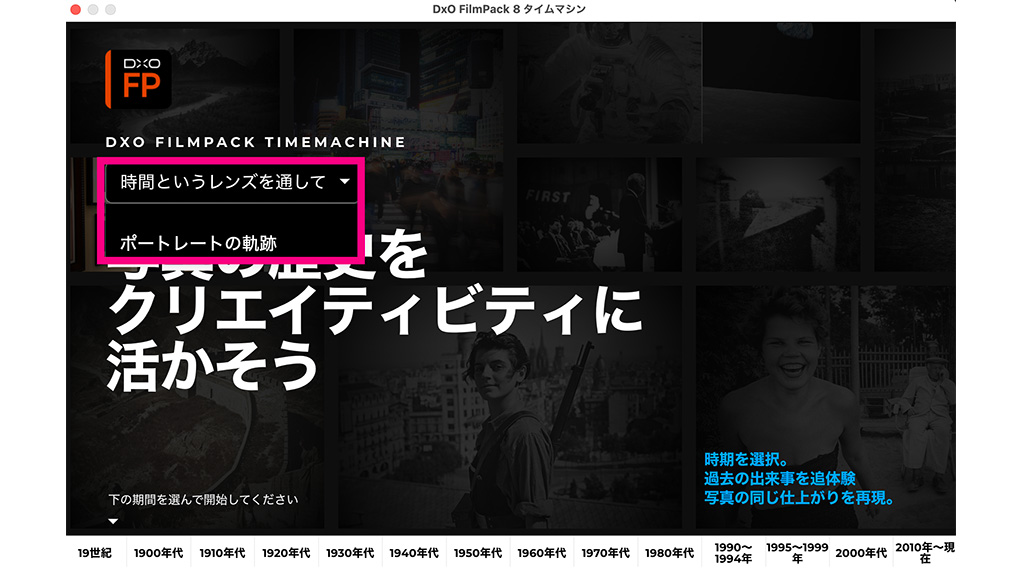Click the DXO FILMPACK TIMEMACHINE heading
The height and width of the screenshot is (574, 1020).
(x=256, y=143)
